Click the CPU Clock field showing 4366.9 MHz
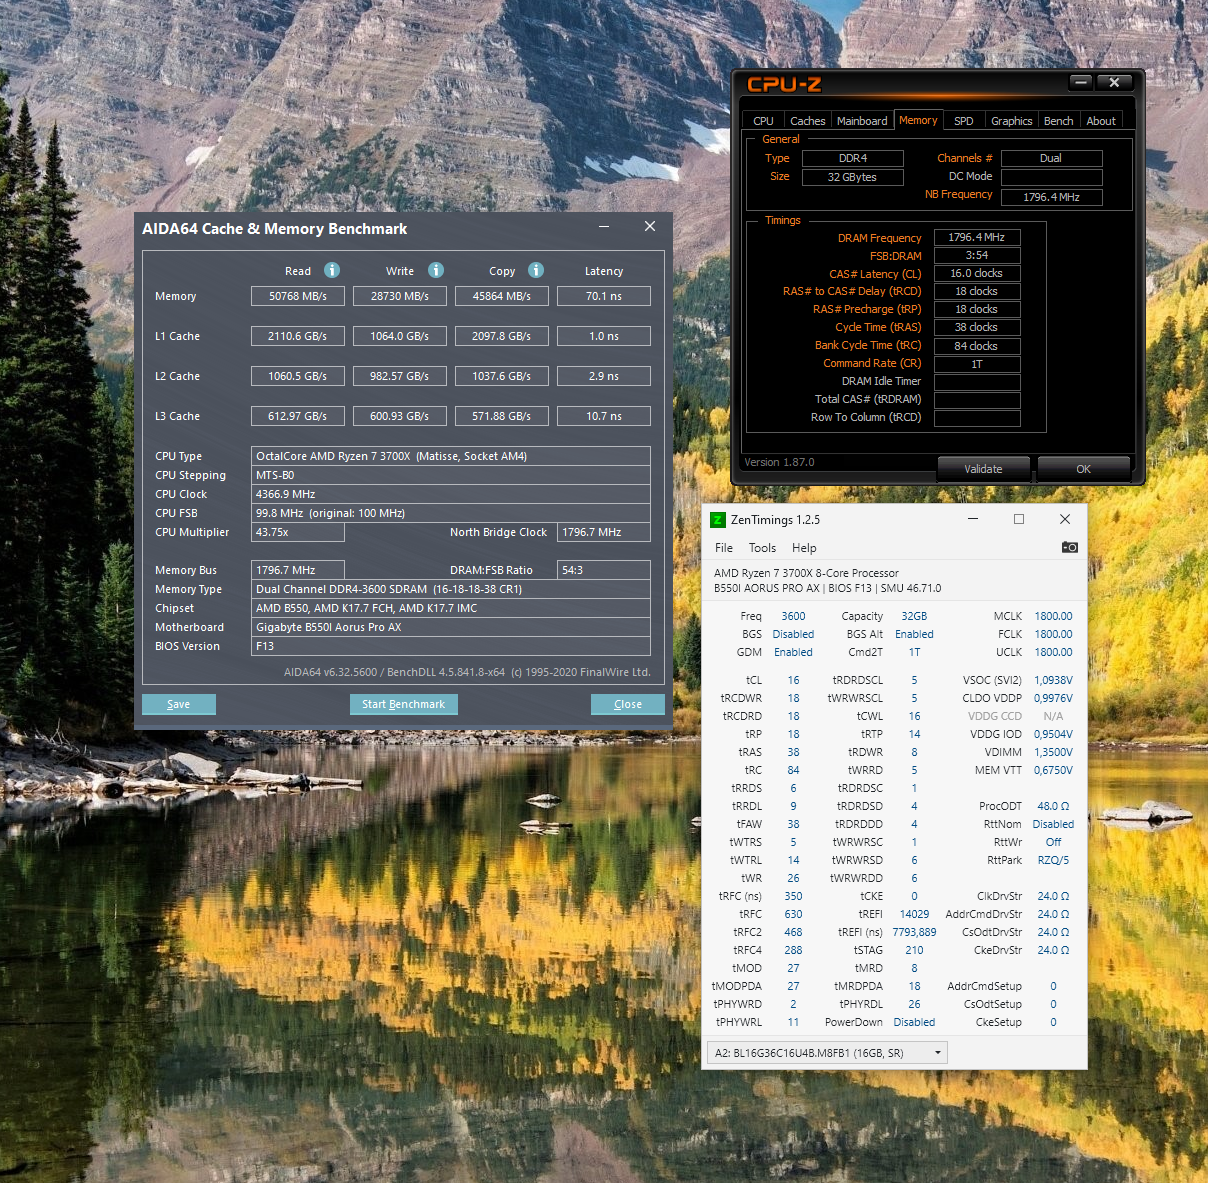 [x=451, y=494]
